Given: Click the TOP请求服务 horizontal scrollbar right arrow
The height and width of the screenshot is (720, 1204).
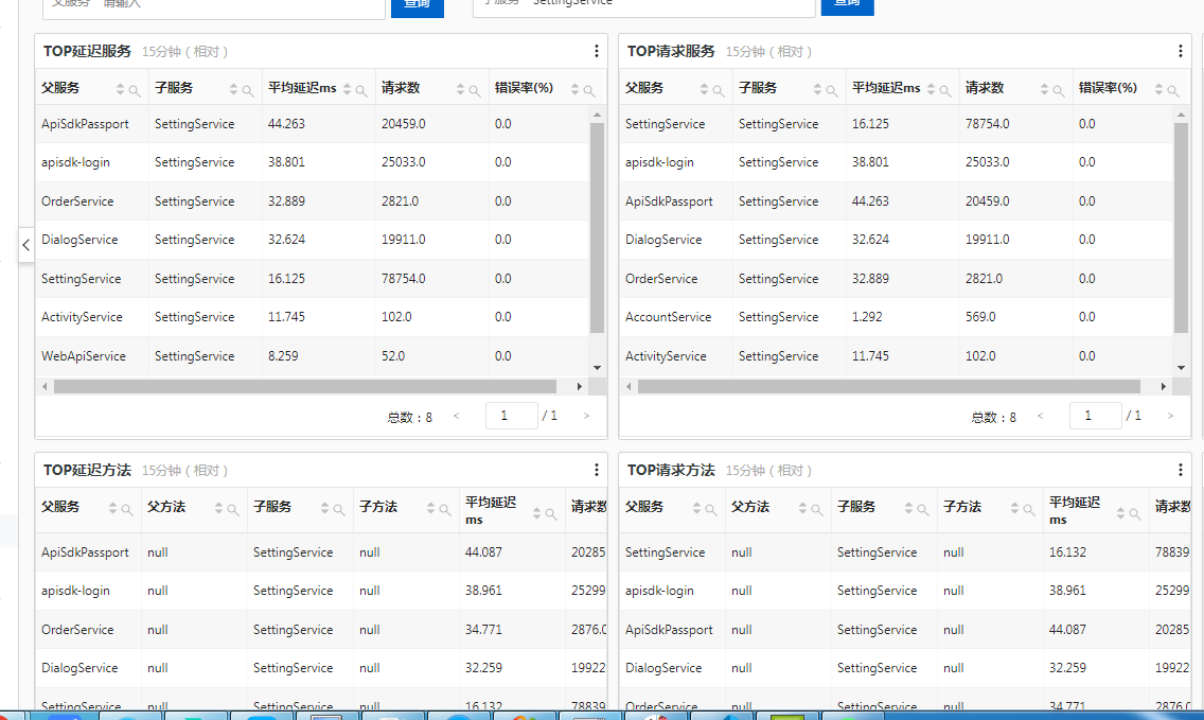Looking at the screenshot, I should pos(1163,386).
